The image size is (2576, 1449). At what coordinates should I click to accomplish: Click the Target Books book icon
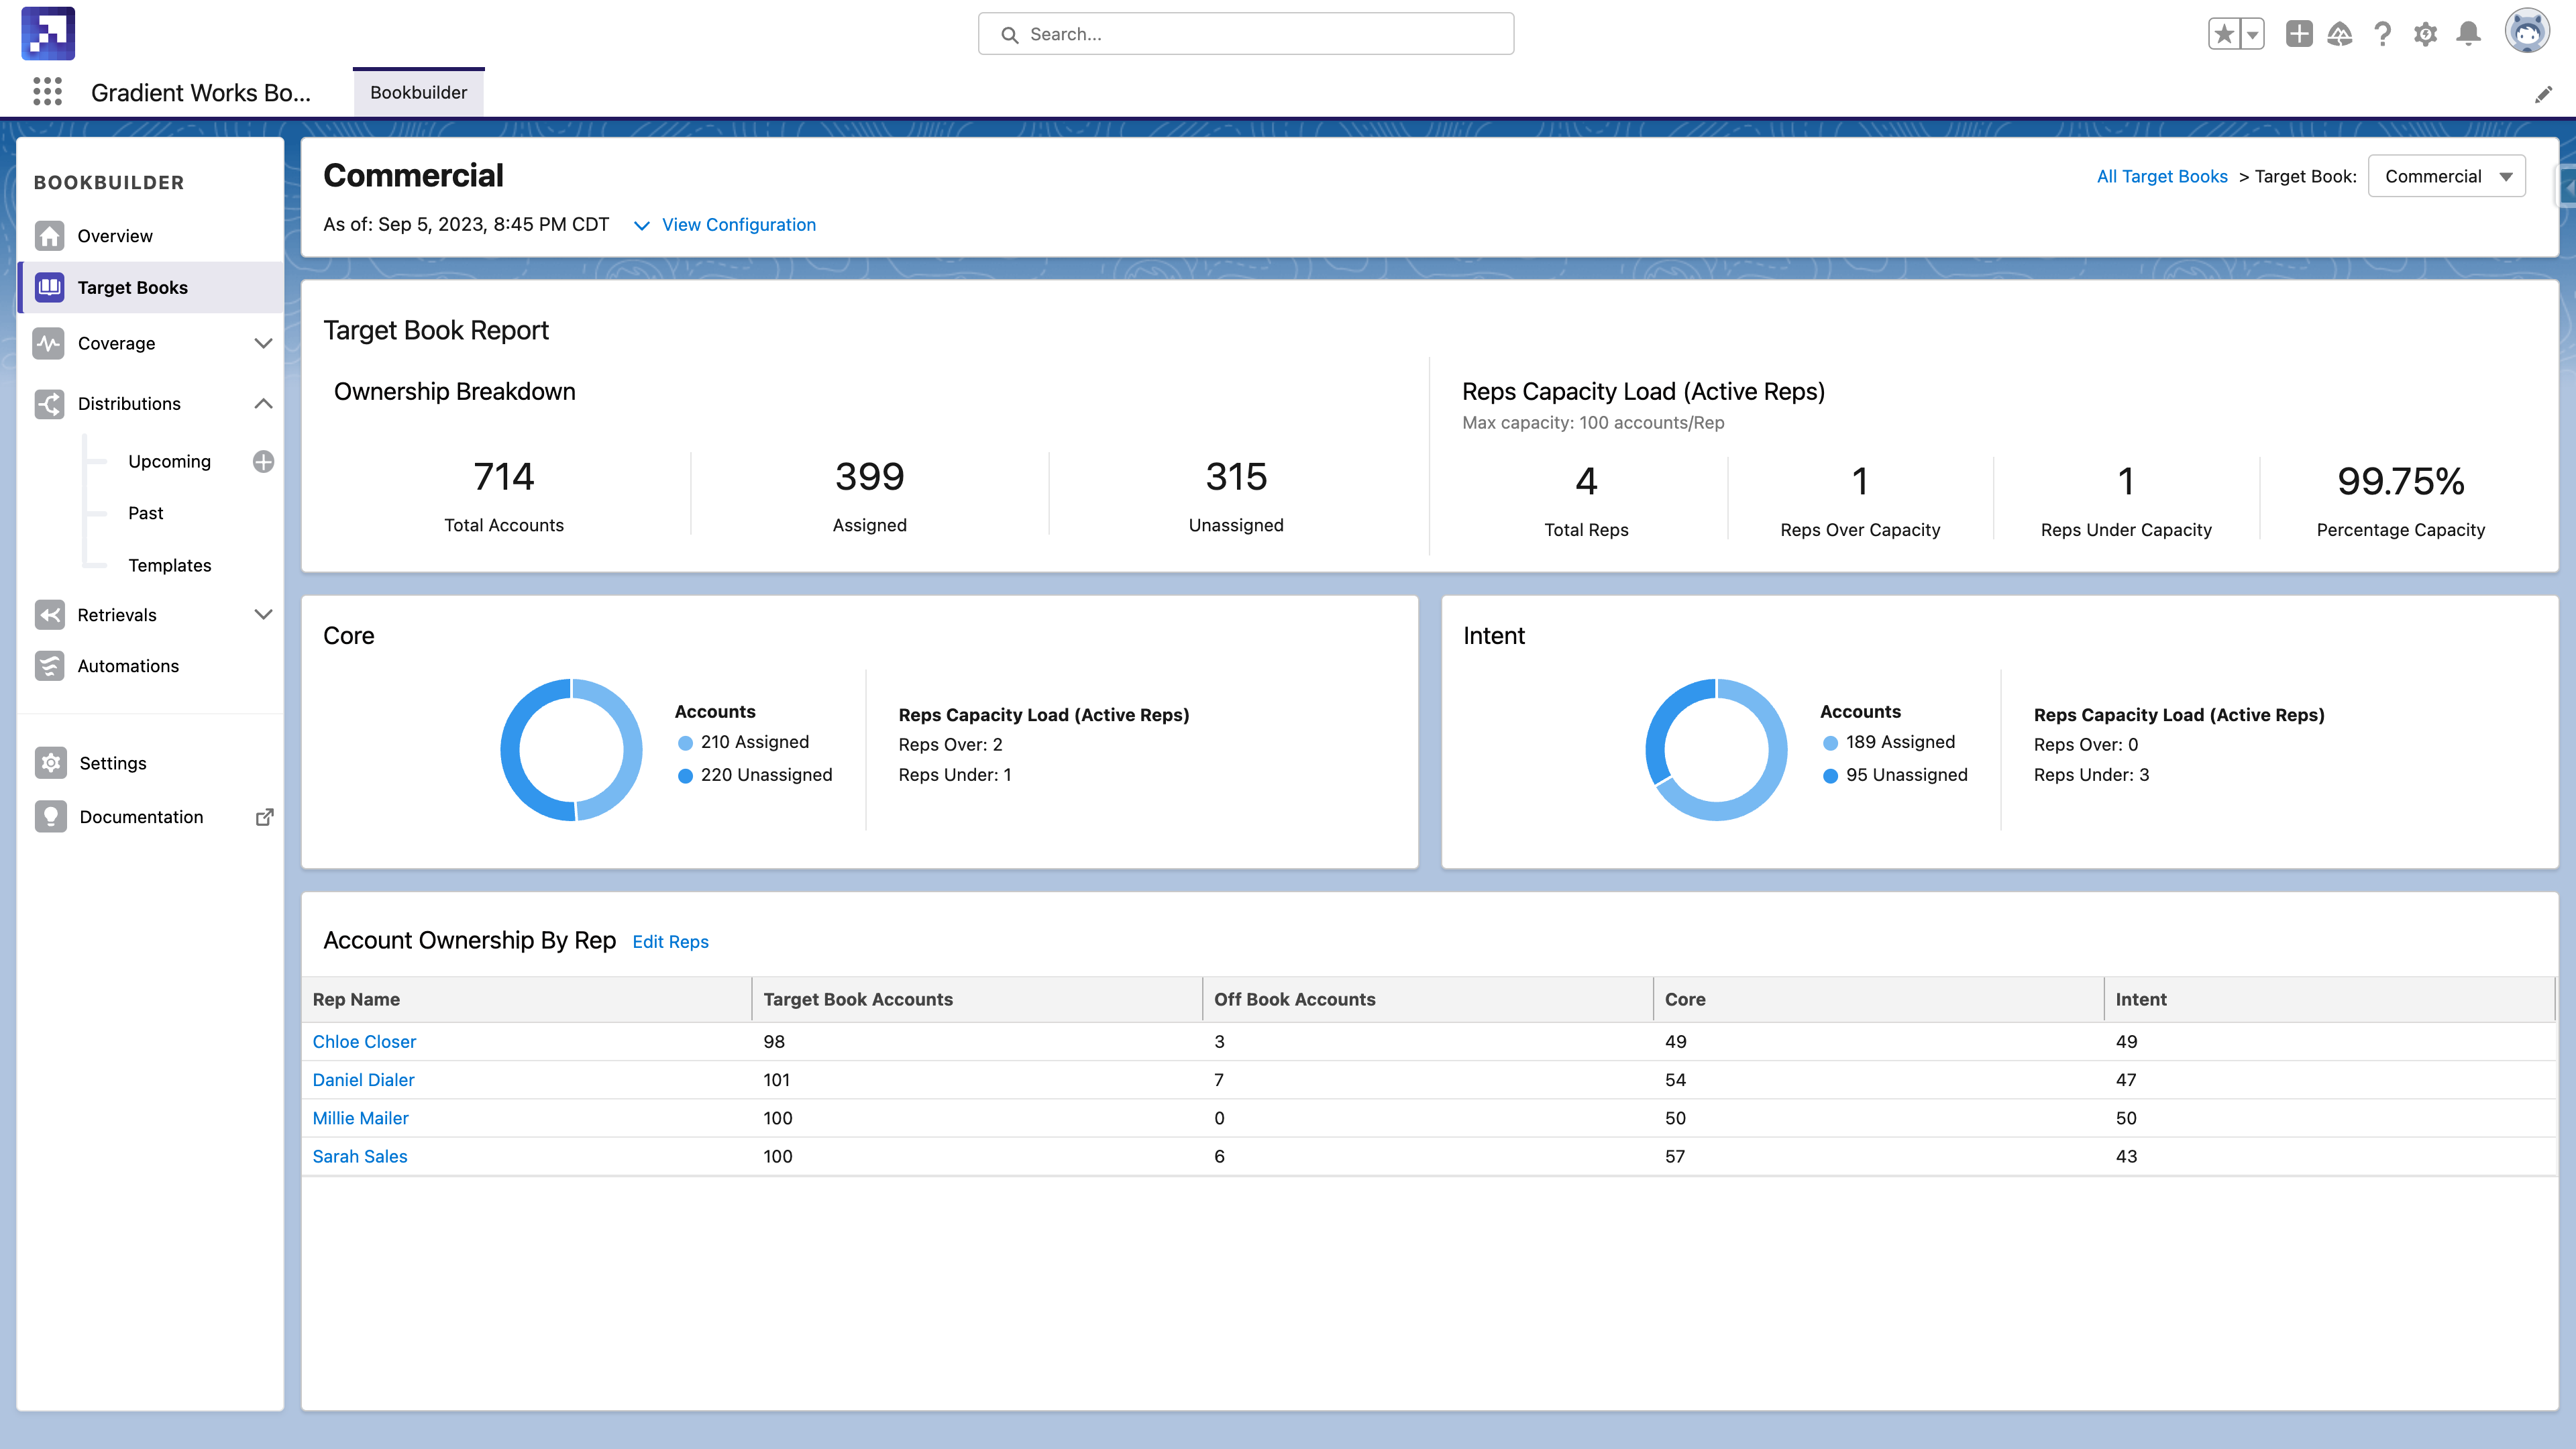click(x=49, y=288)
